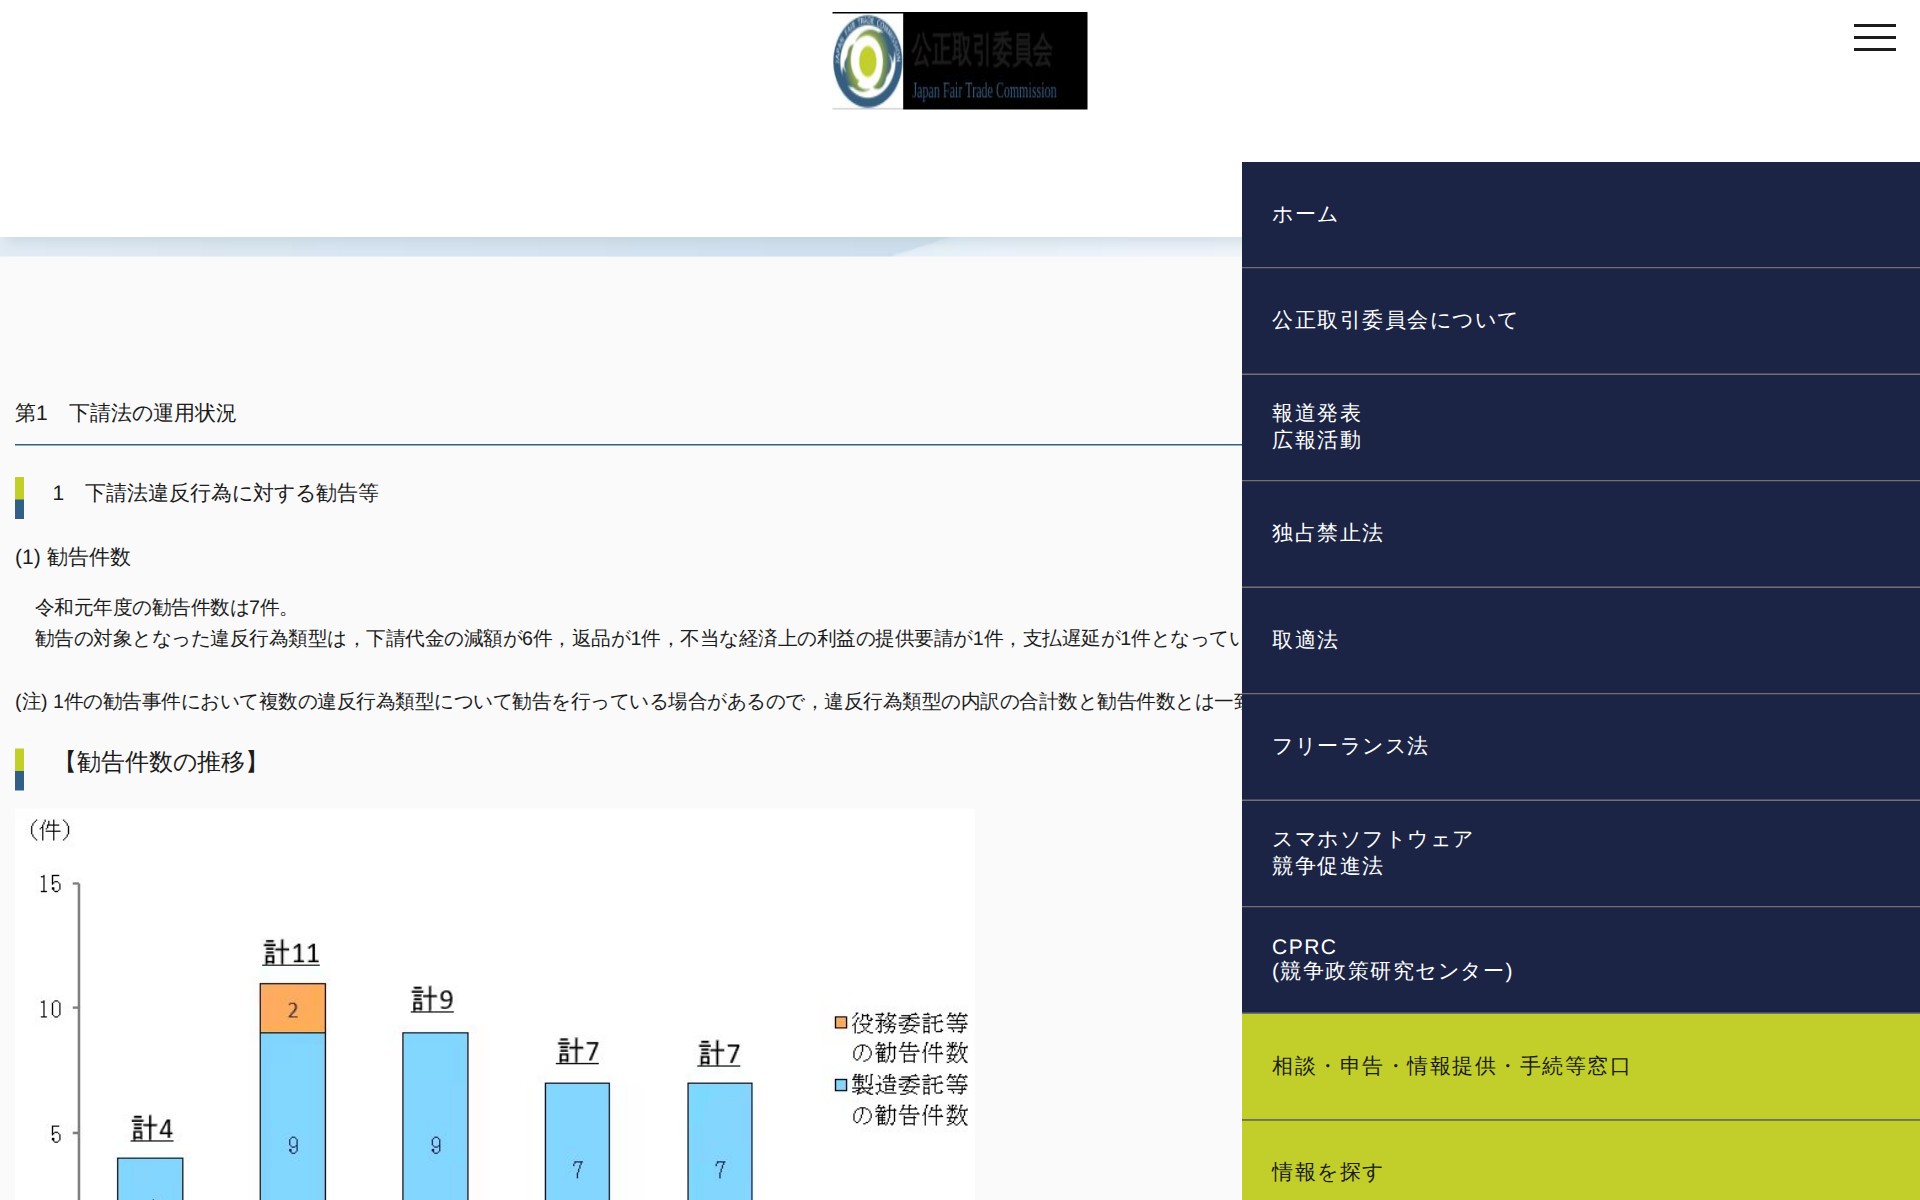This screenshot has width=1920, height=1200.
Task: Click the heading 第1 下請法の運用状況
Action: click(127, 413)
